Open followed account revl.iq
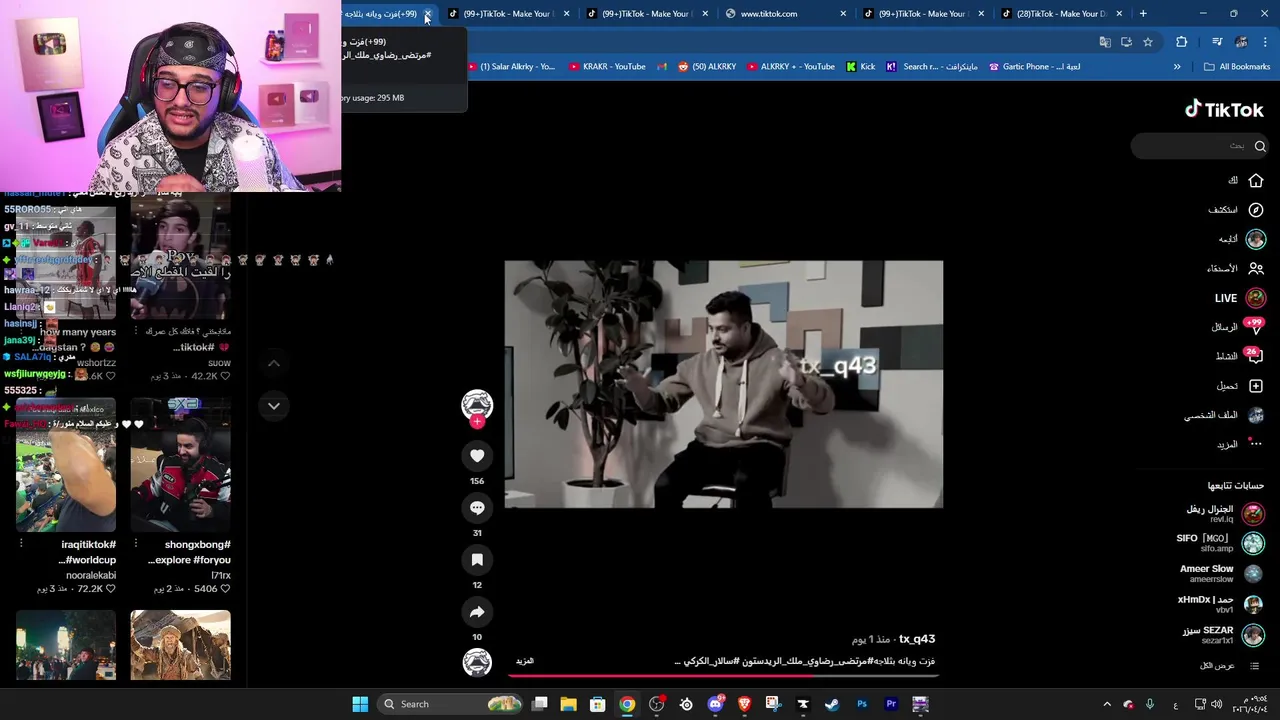This screenshot has height=720, width=1280. [x=1224, y=513]
